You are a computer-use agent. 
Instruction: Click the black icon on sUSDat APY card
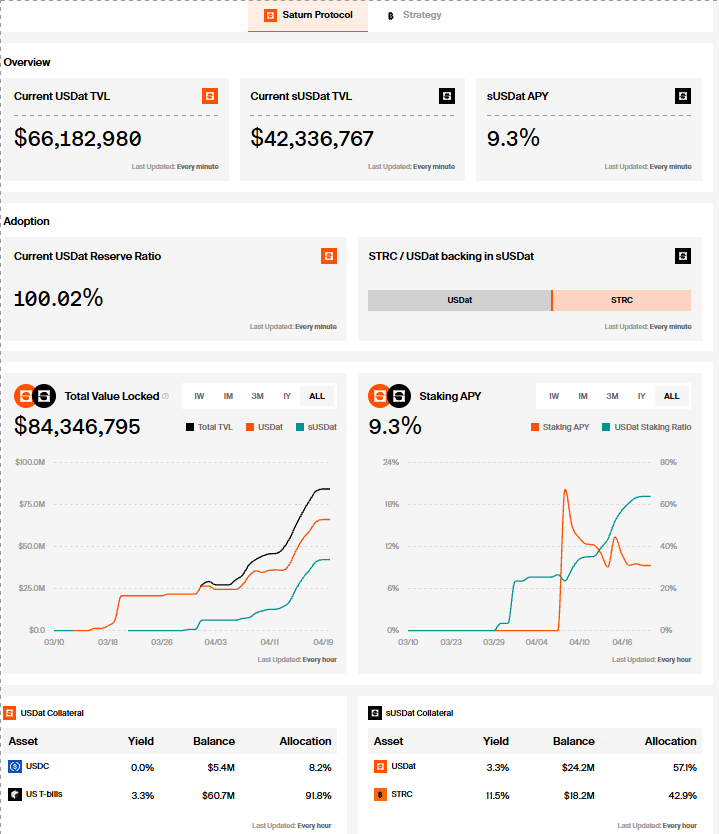click(683, 96)
